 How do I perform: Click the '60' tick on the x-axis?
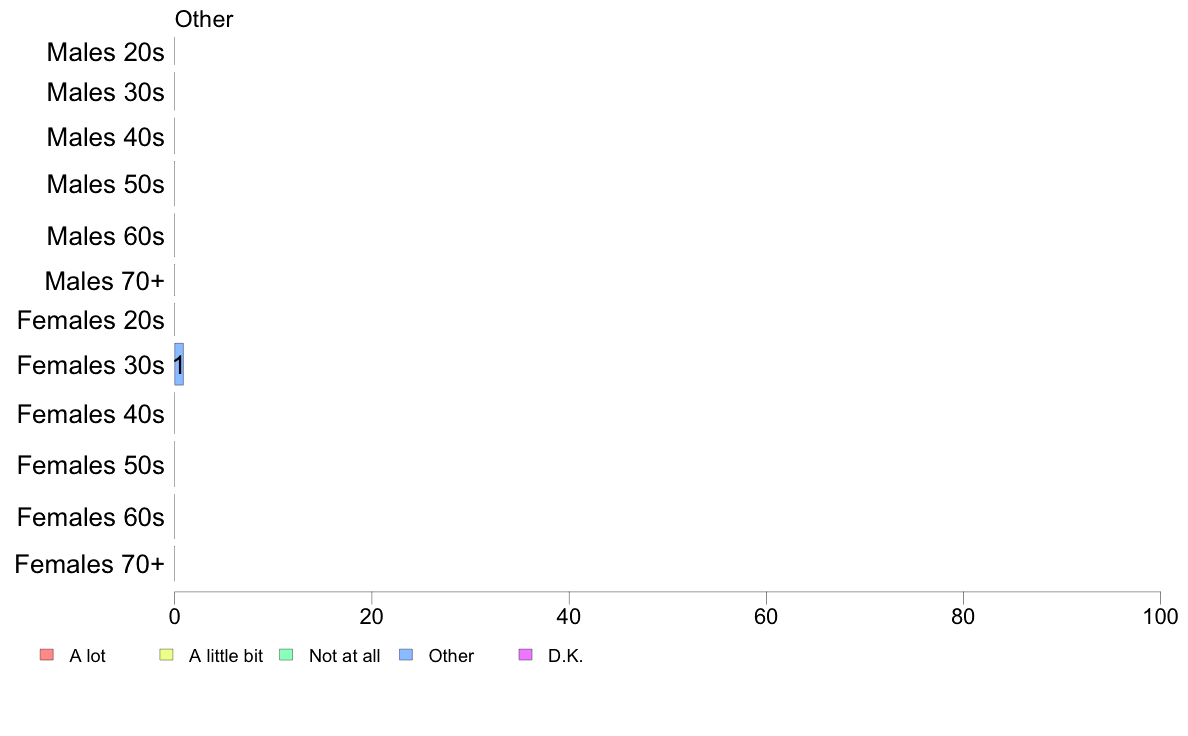click(766, 616)
